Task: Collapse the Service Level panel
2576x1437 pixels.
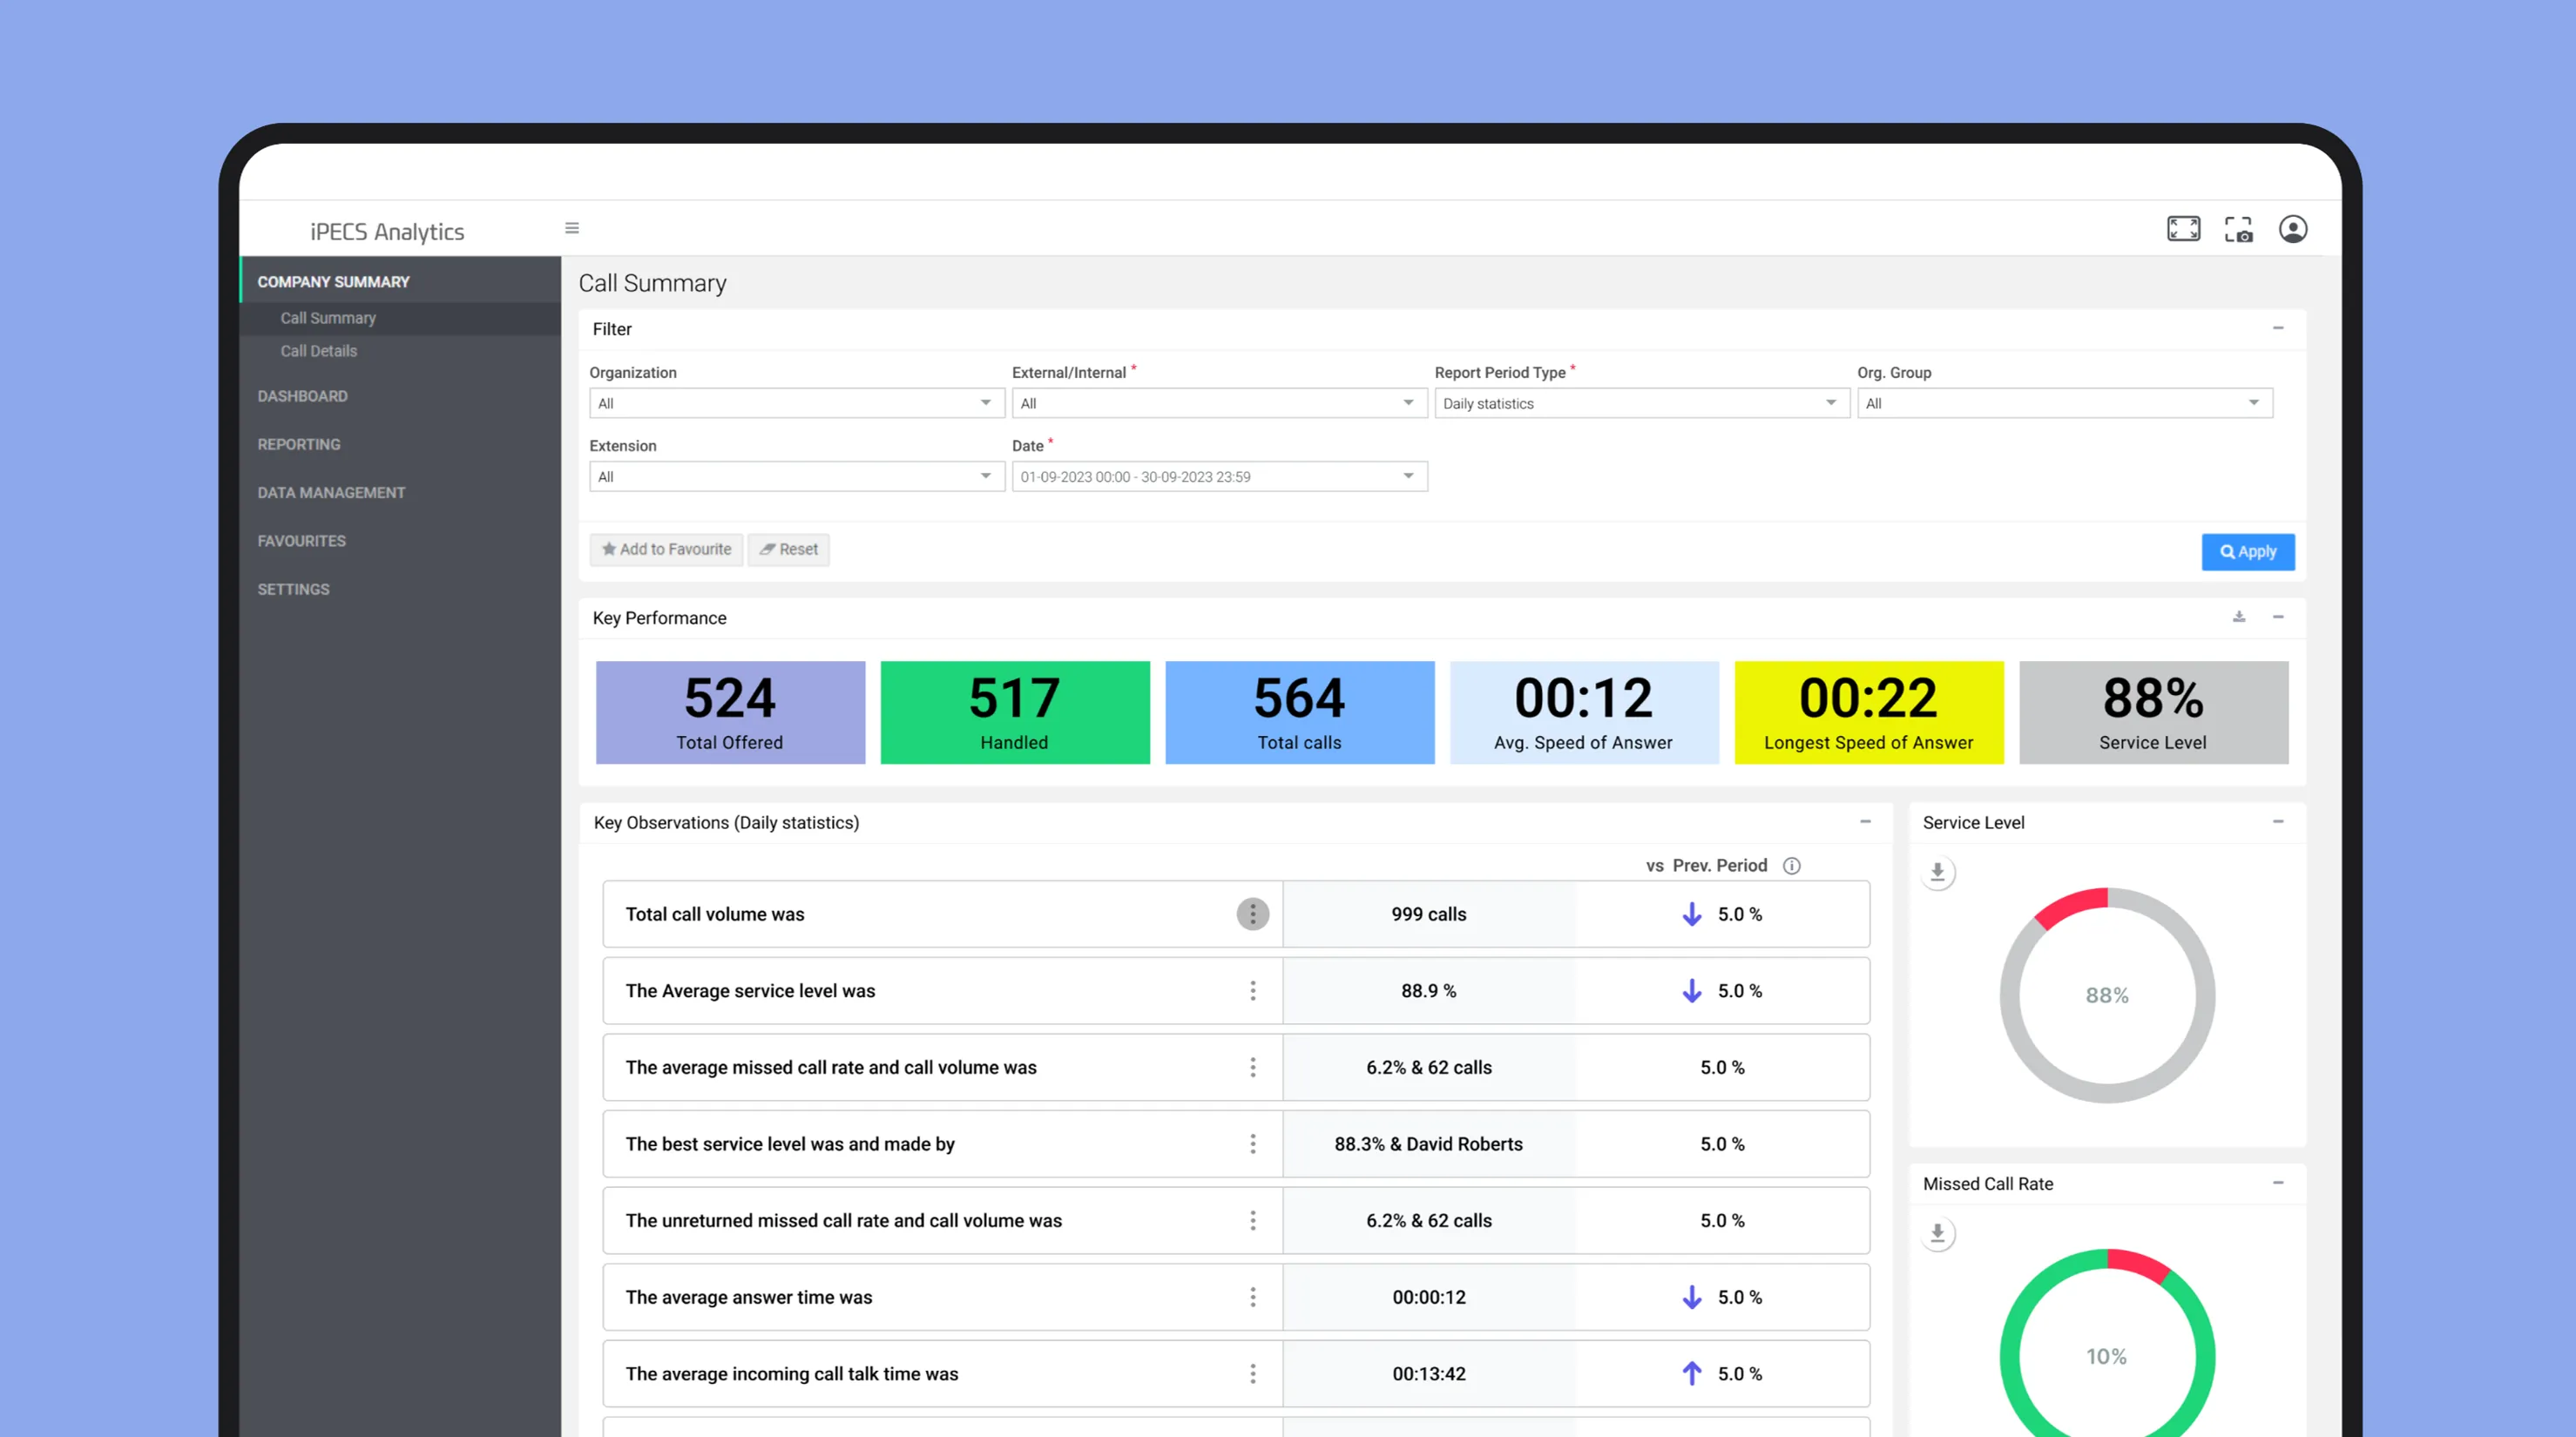Action: 2277,822
